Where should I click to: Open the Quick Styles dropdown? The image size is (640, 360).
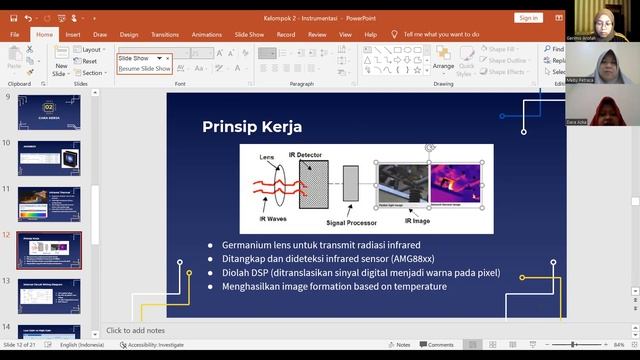[x=466, y=61]
